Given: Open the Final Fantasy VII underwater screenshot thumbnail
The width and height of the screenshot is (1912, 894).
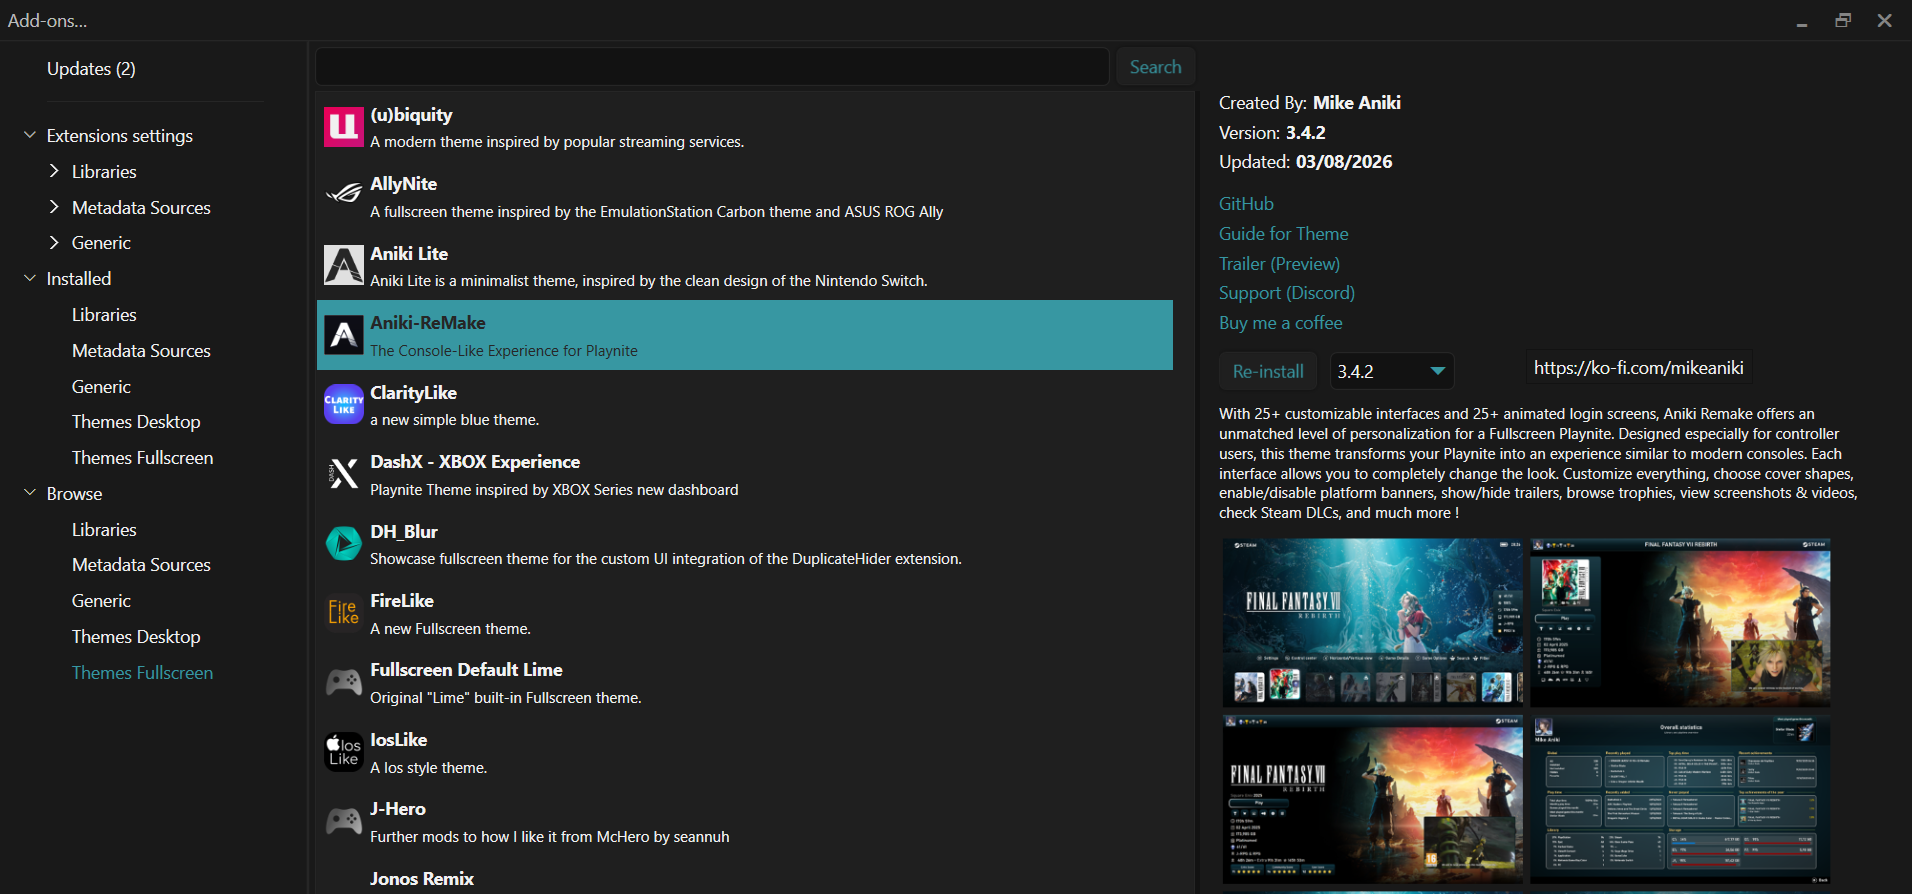Looking at the screenshot, I should click(1373, 623).
